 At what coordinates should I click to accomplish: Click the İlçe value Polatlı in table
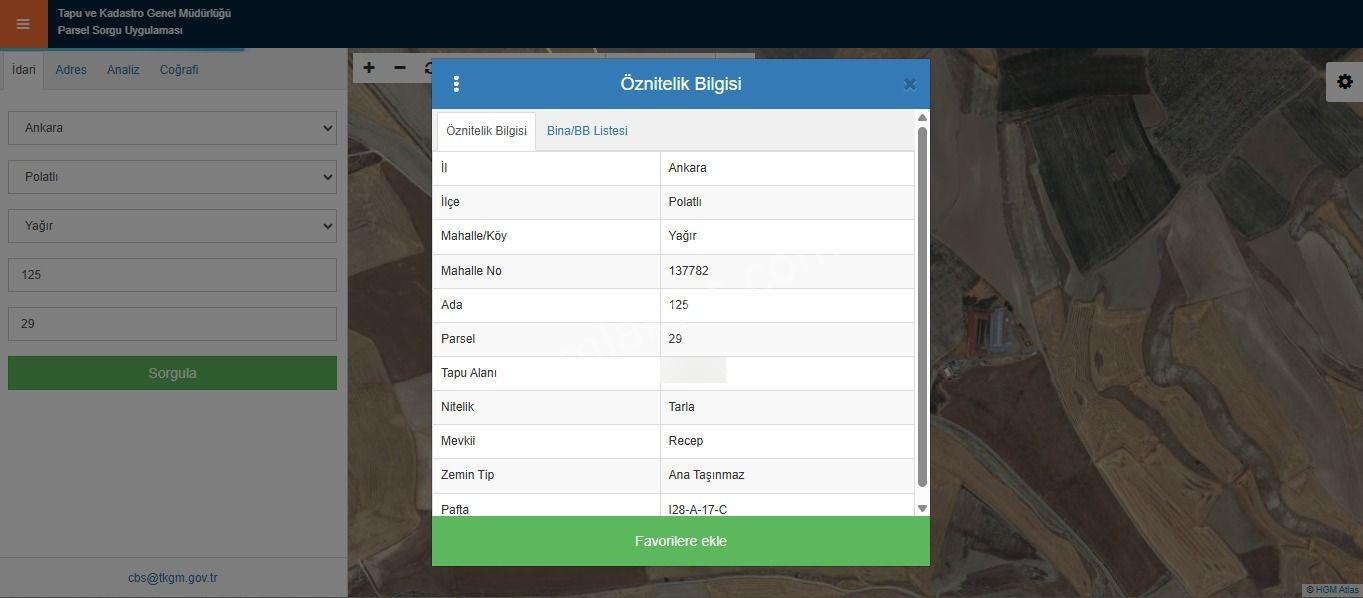click(685, 202)
